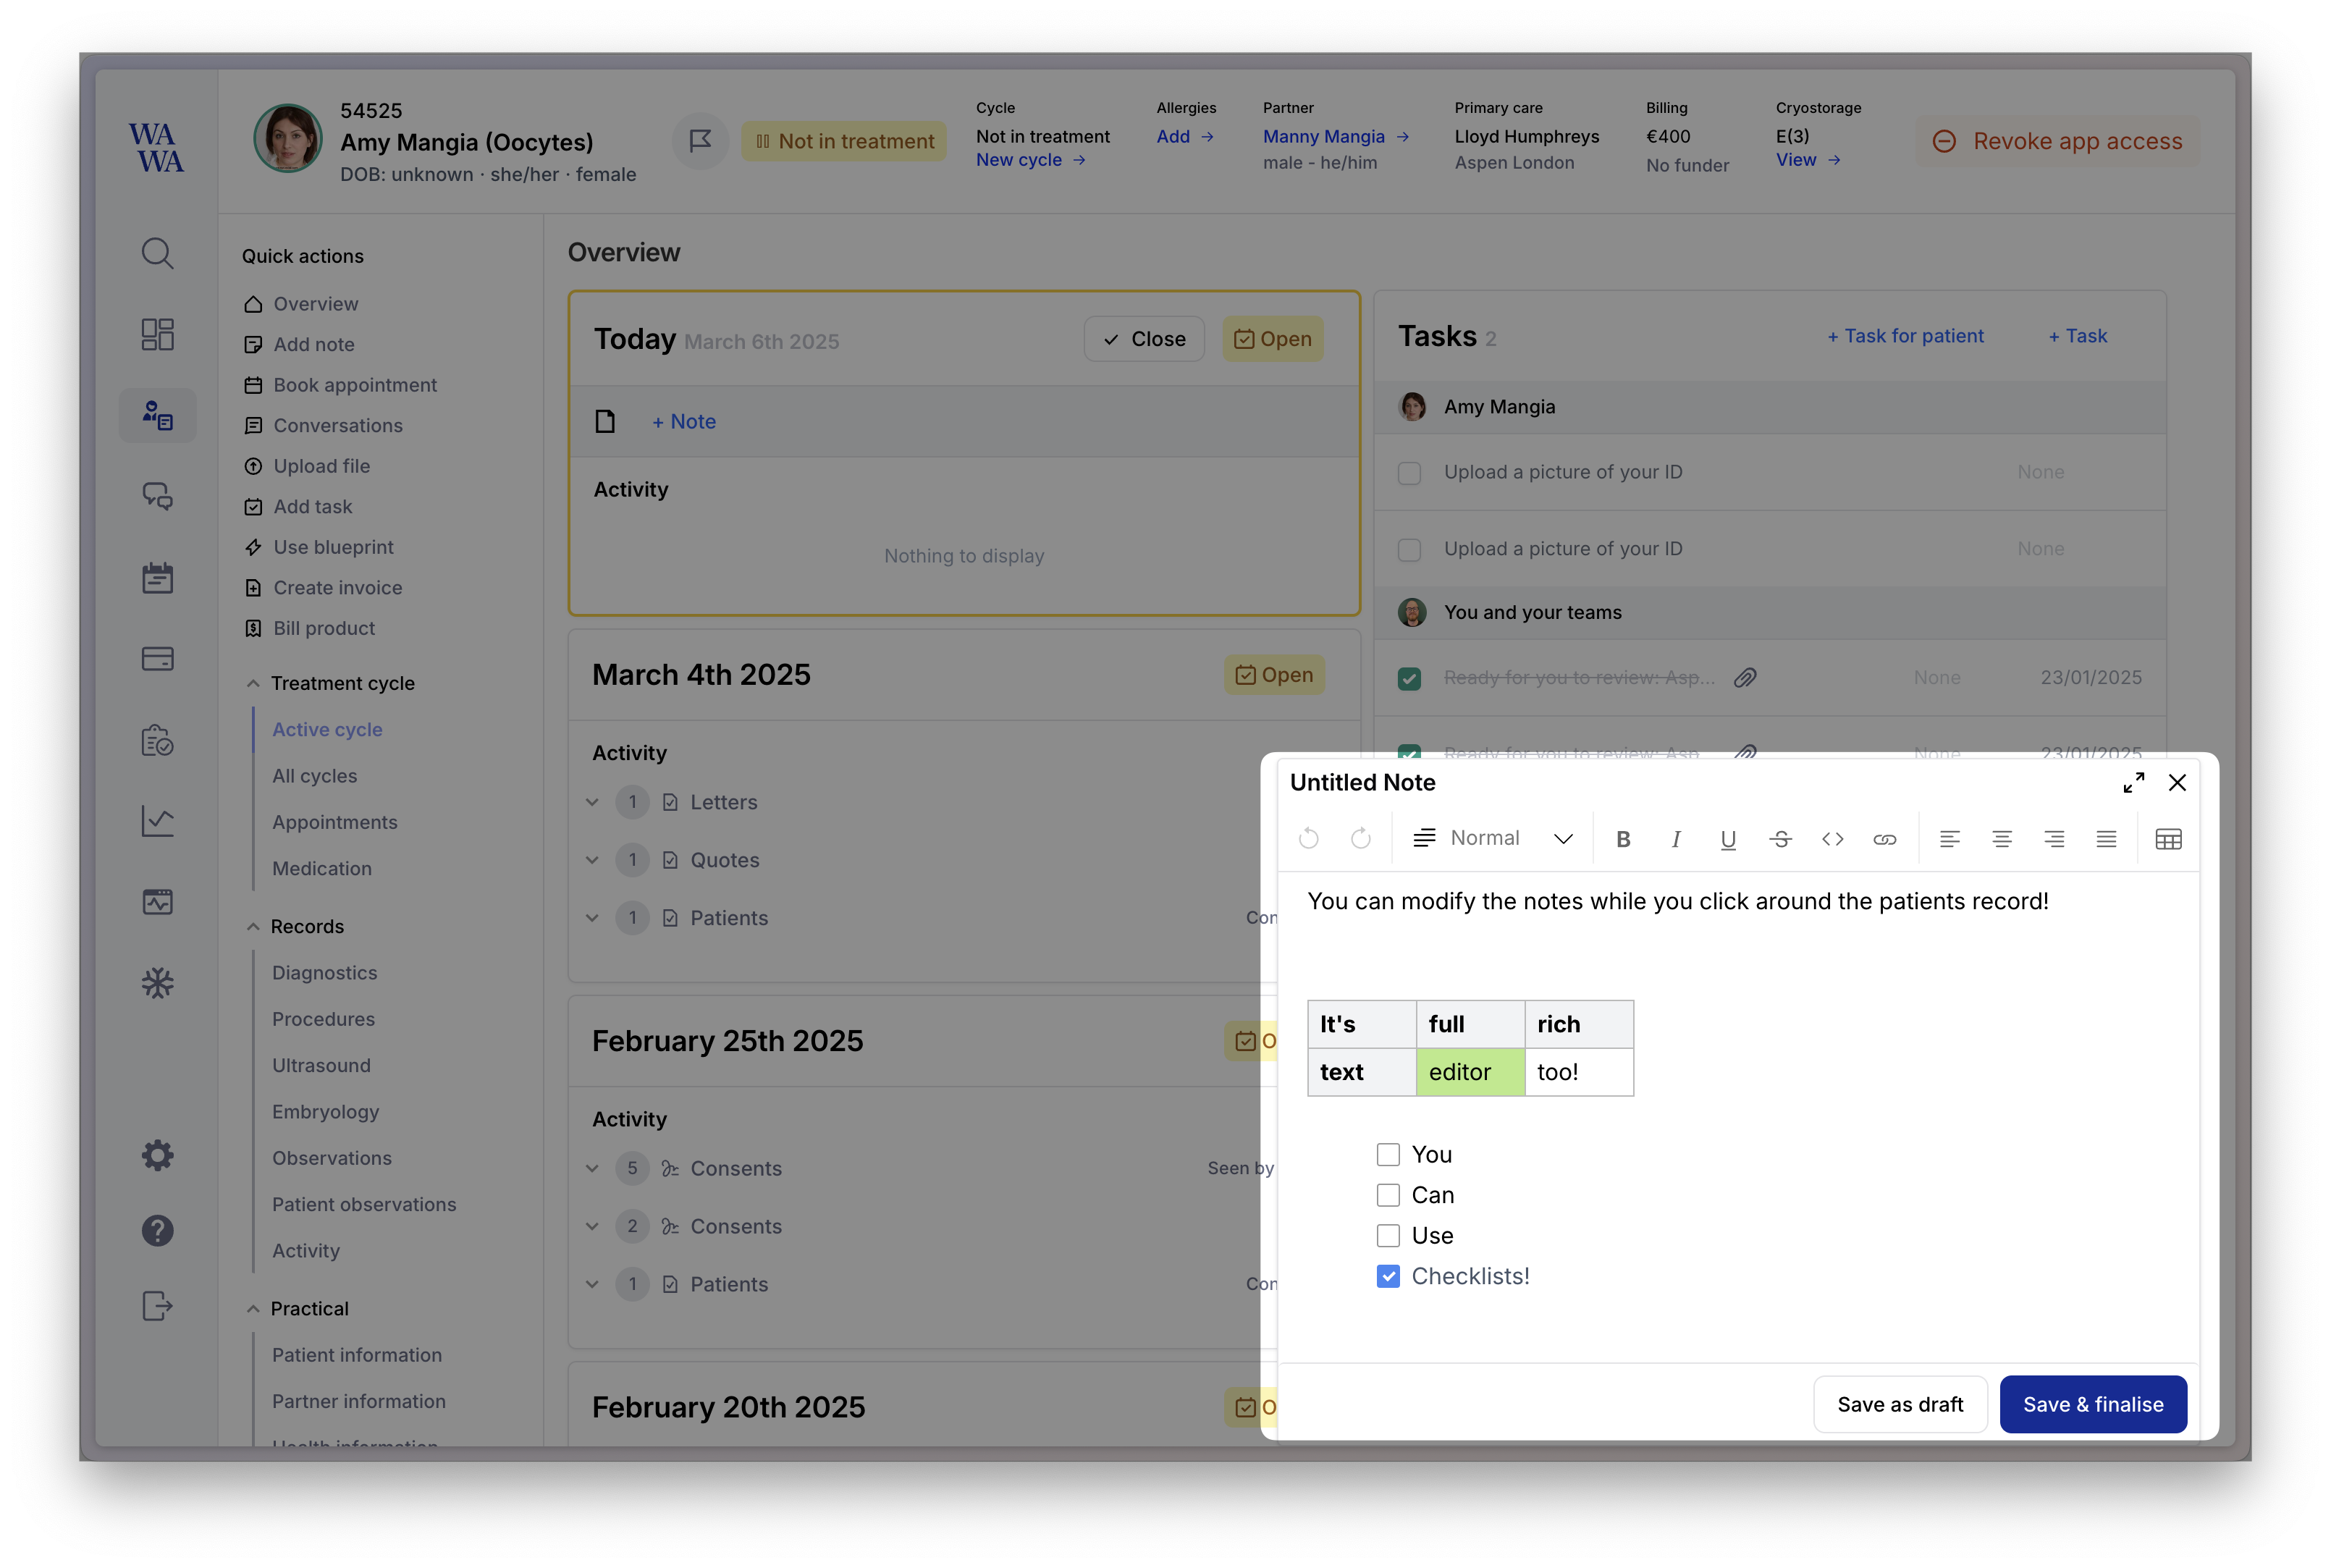Collapse the Treatment cycle section
The image size is (2331, 1568).
point(253,683)
